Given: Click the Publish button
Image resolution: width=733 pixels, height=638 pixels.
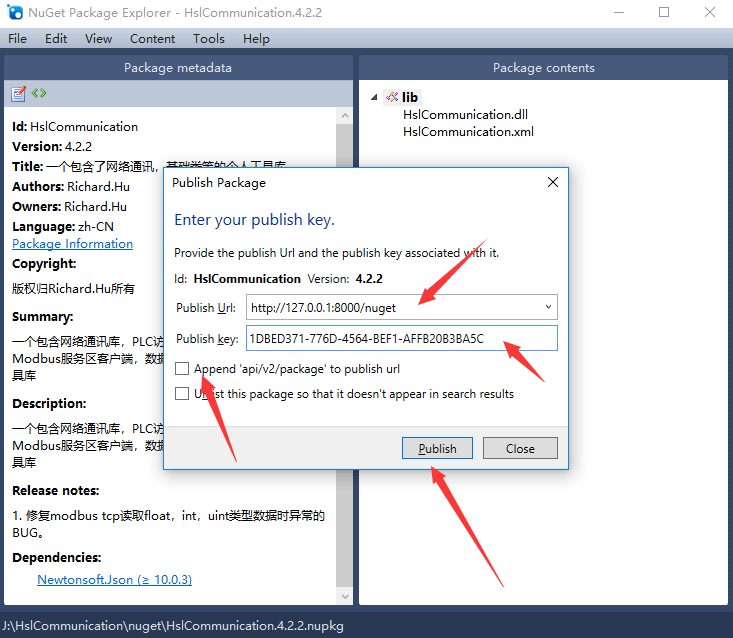Looking at the screenshot, I should [x=437, y=448].
